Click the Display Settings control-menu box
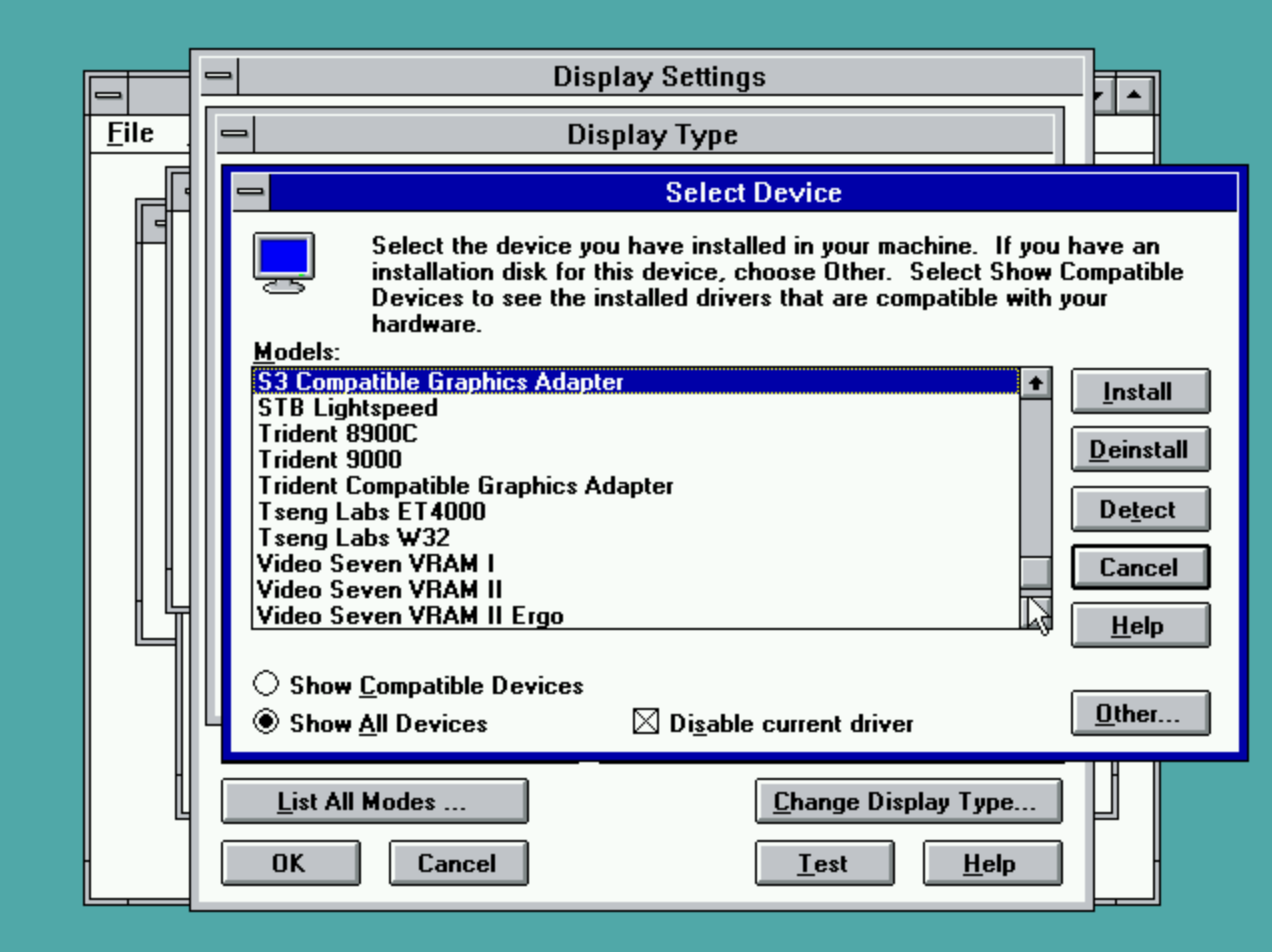 (217, 76)
